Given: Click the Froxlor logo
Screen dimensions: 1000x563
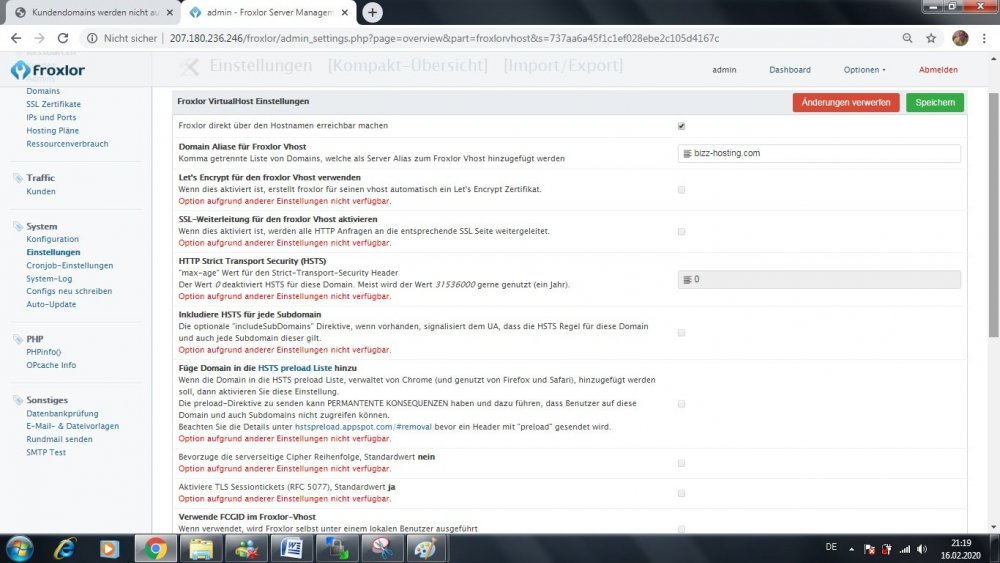Looking at the screenshot, I should 49,70.
